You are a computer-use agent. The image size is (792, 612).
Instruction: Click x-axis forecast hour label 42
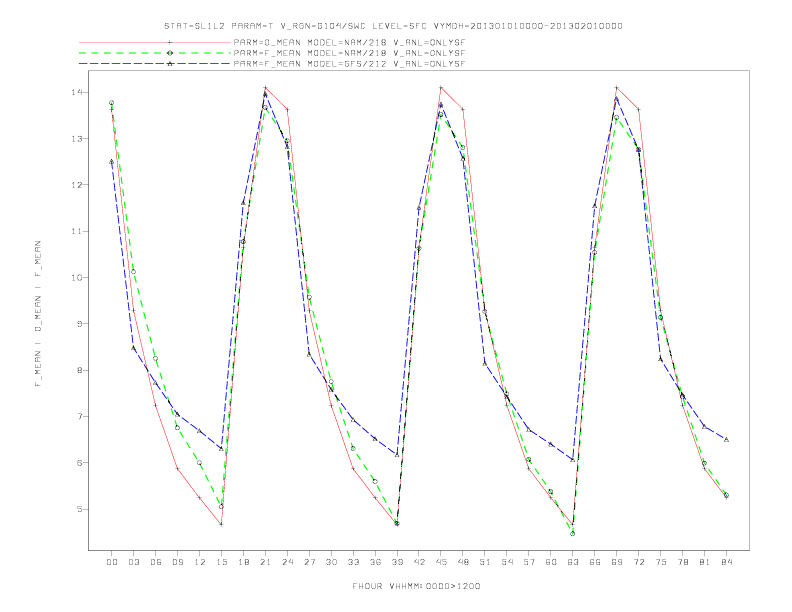[419, 562]
